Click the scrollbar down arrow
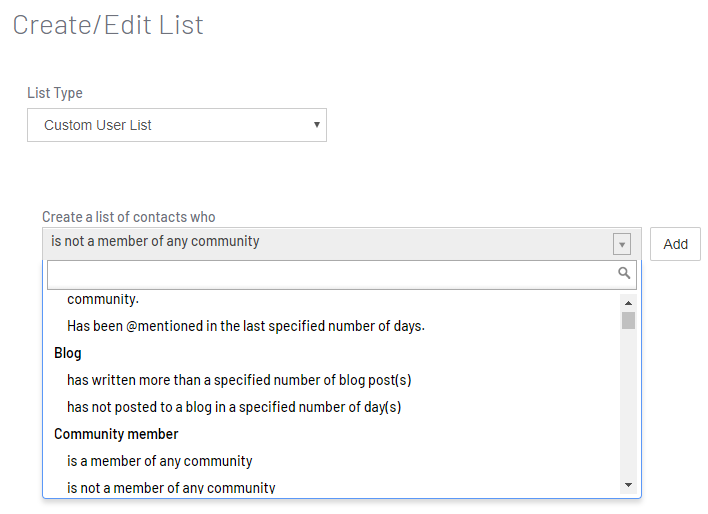The image size is (708, 514). click(628, 485)
